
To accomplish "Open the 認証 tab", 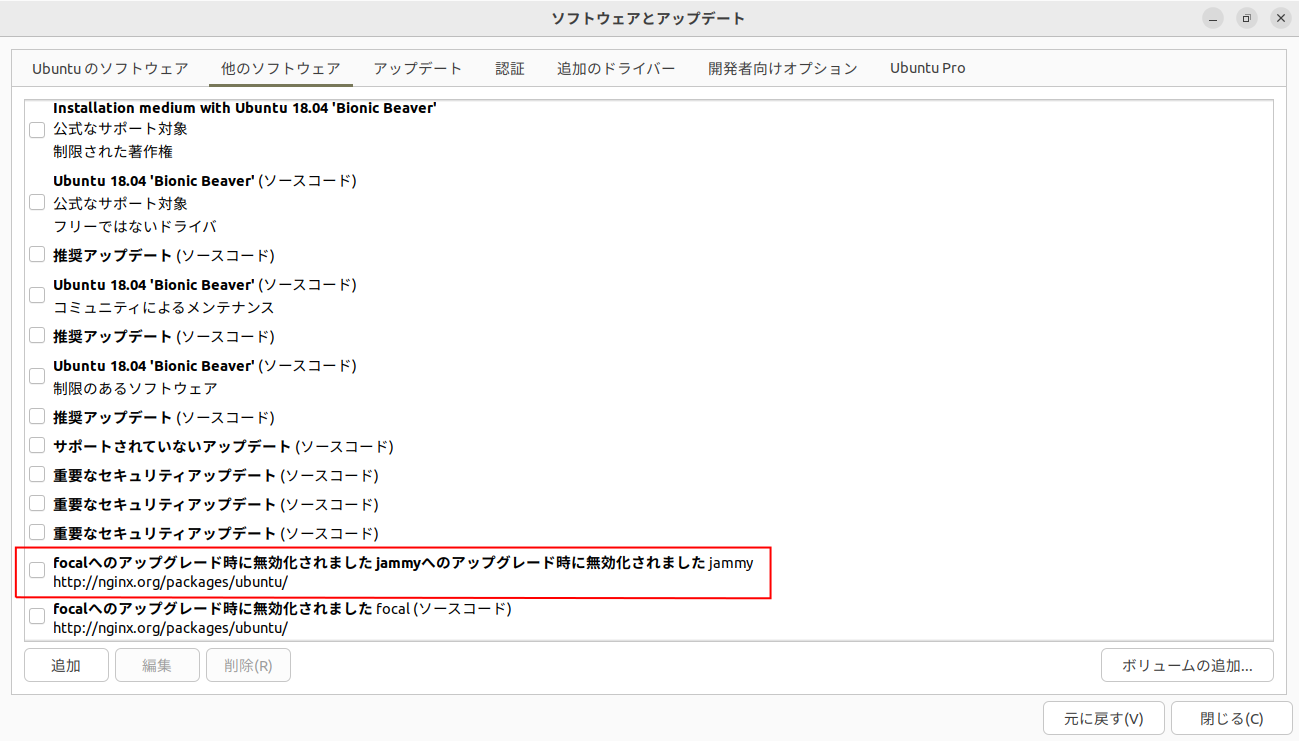I will (x=509, y=69).
